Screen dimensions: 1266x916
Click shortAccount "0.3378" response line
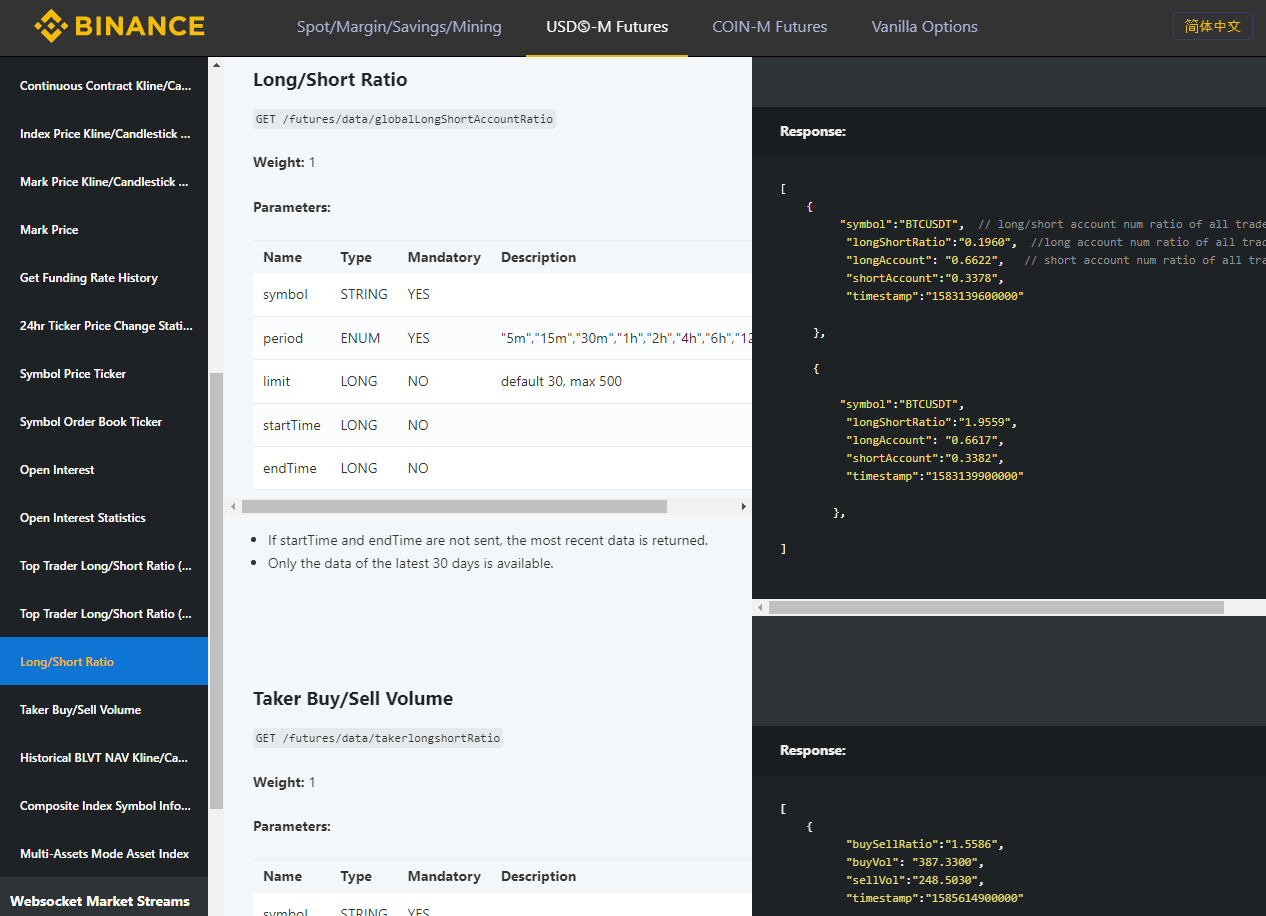click(x=924, y=278)
